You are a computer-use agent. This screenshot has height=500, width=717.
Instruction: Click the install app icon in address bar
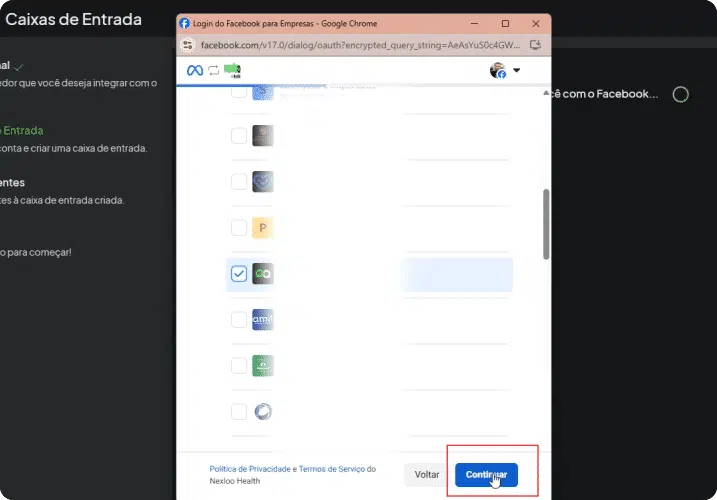[535, 45]
